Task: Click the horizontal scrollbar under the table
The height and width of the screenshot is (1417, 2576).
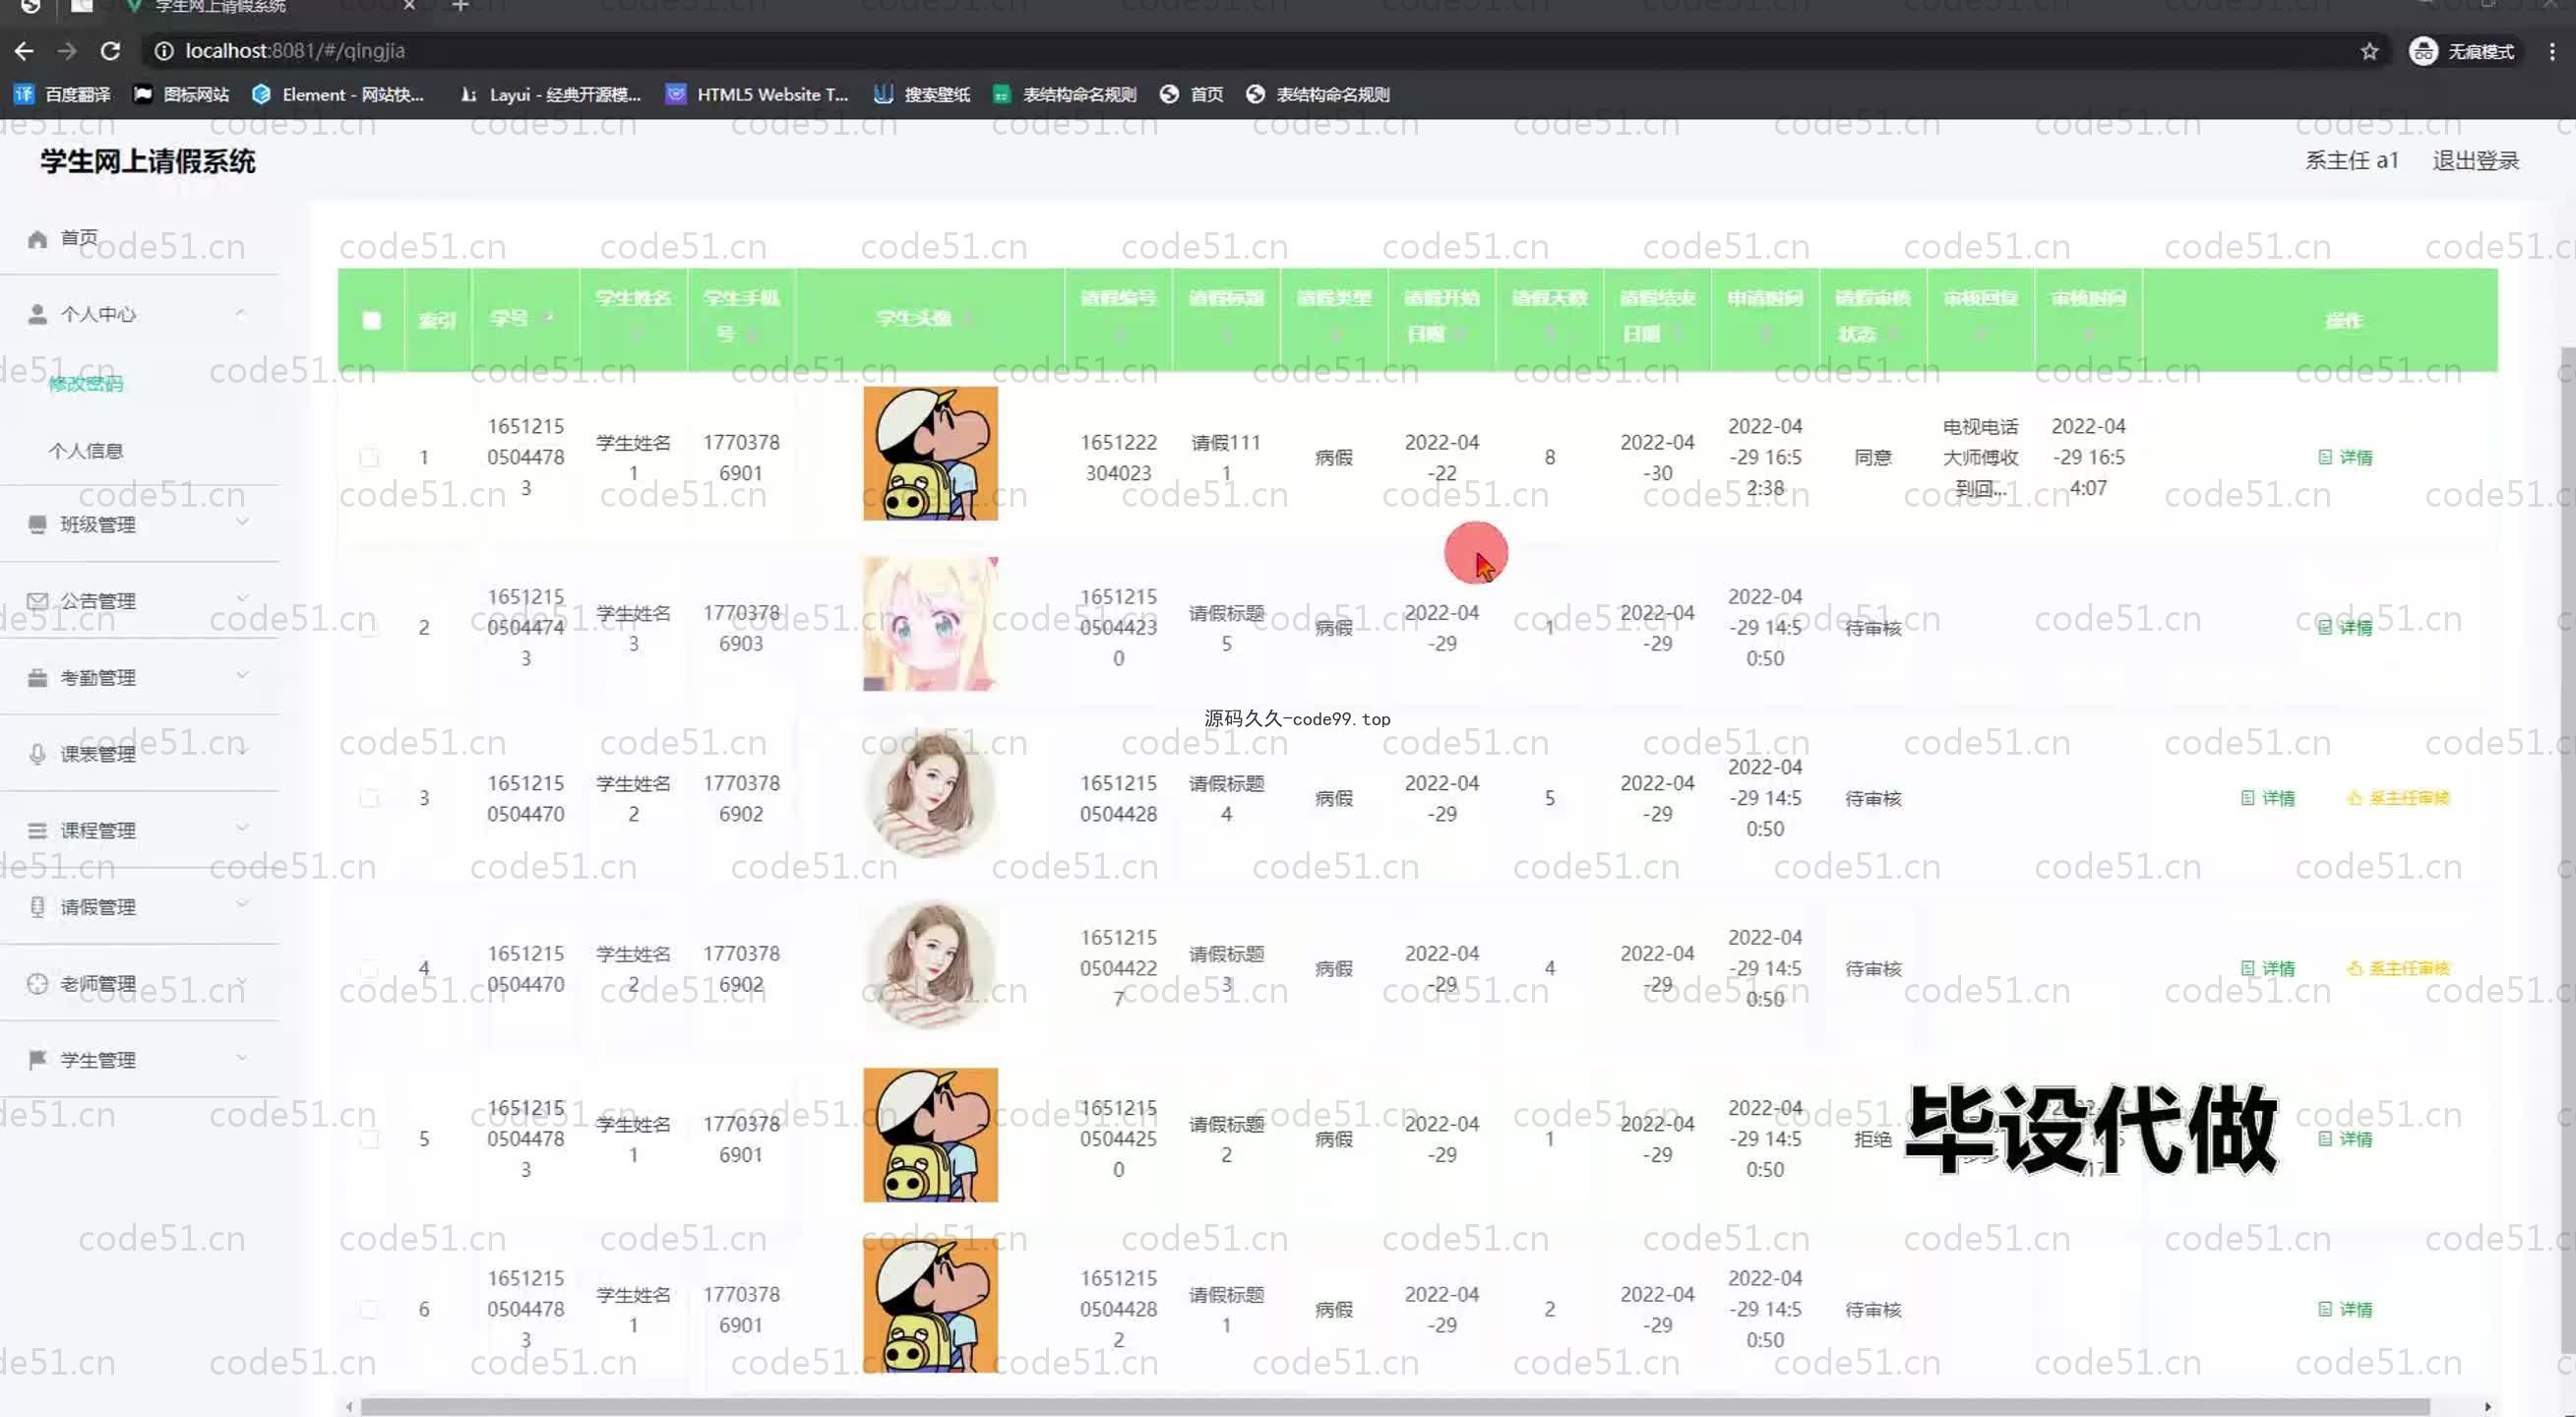Action: pyautogui.click(x=1395, y=1406)
